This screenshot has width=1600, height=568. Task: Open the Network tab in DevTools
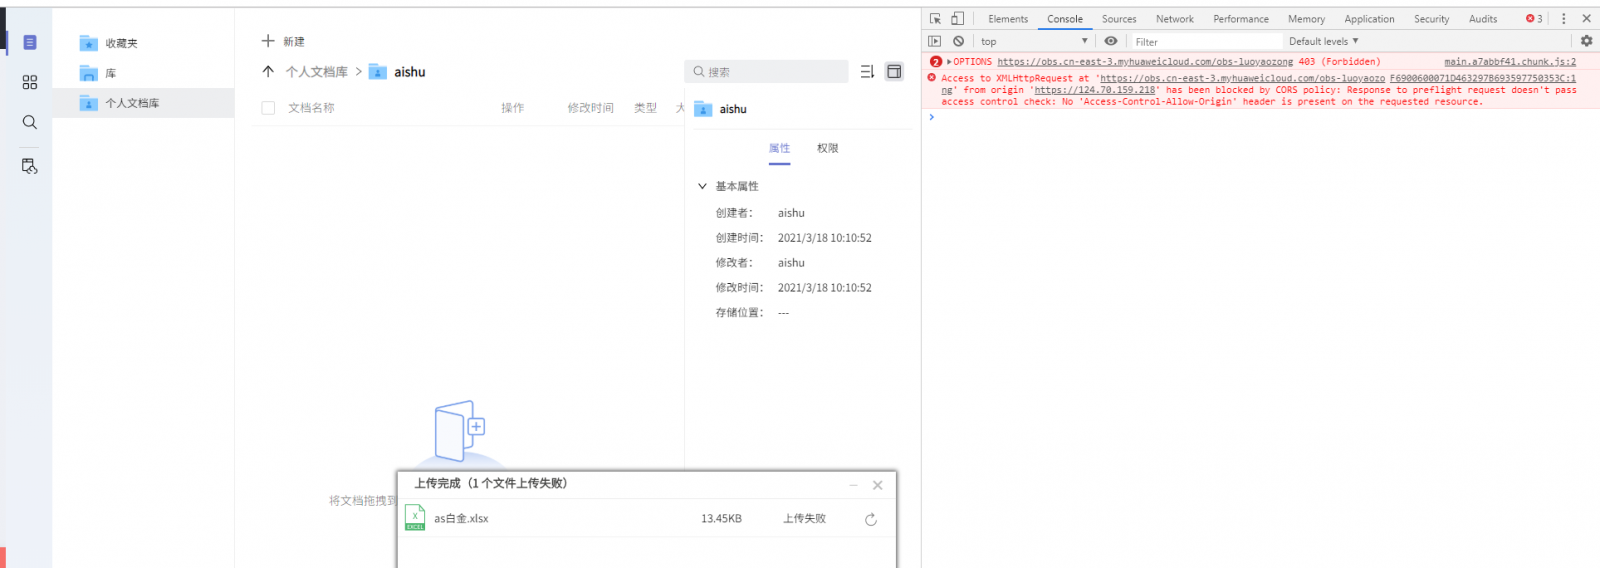click(x=1175, y=19)
